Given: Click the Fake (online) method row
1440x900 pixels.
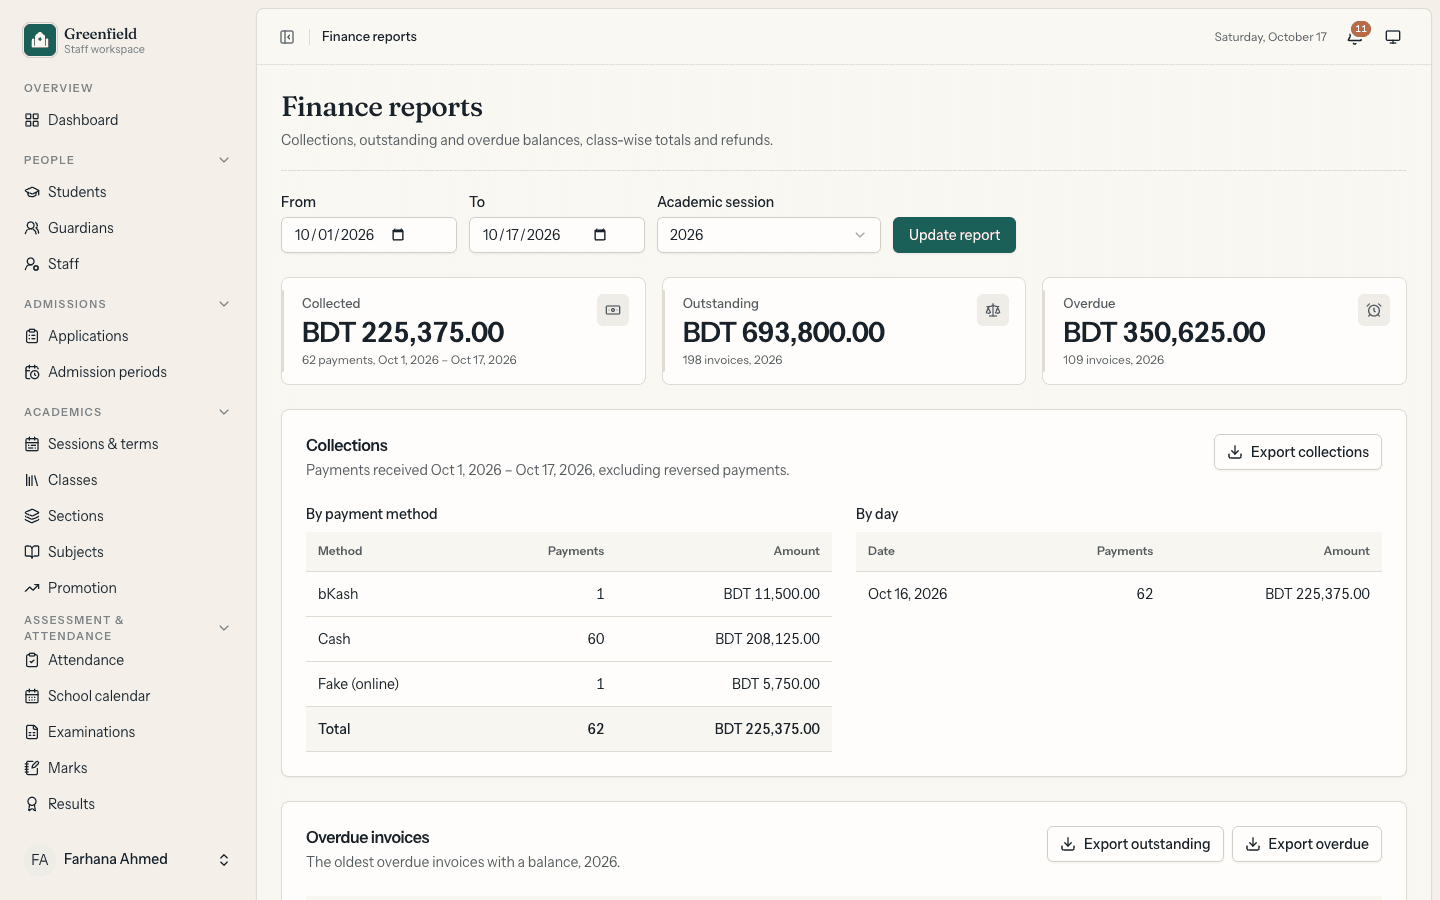Looking at the screenshot, I should 568,684.
